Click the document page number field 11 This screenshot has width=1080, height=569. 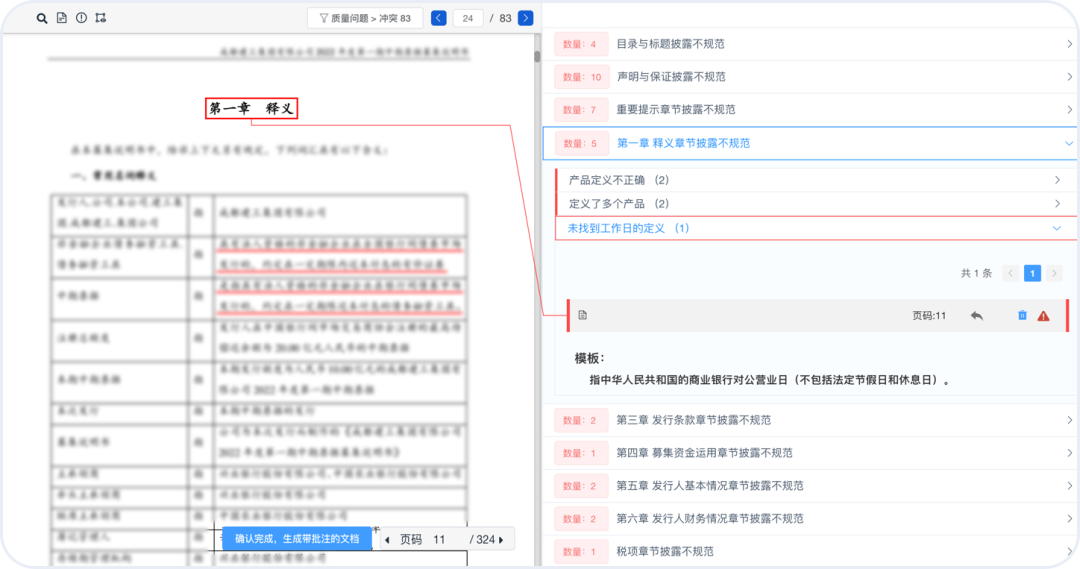pos(439,540)
